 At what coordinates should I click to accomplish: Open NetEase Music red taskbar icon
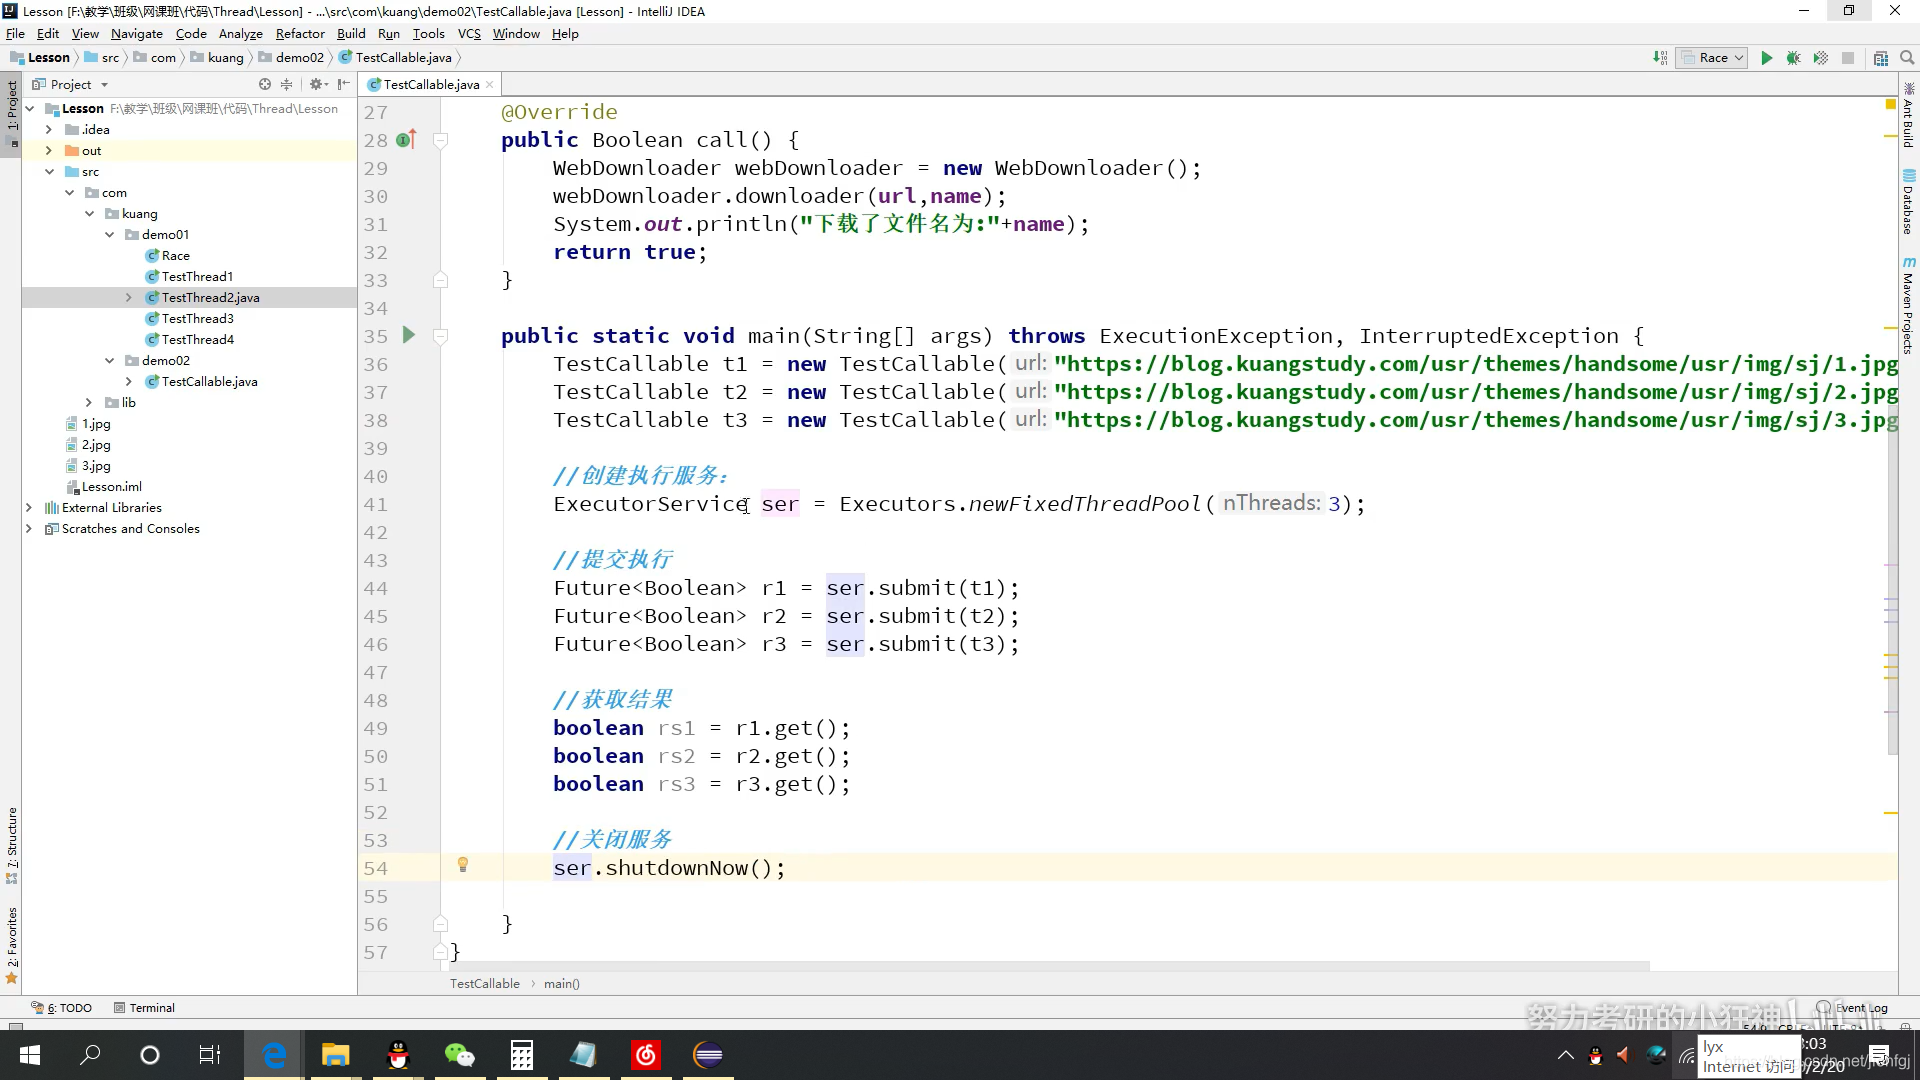pos(646,1055)
